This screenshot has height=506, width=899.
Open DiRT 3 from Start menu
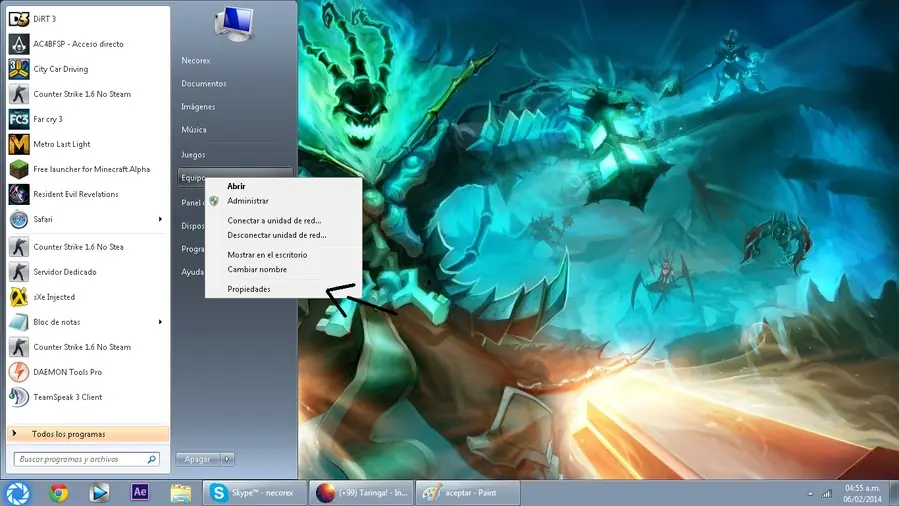tap(88, 19)
